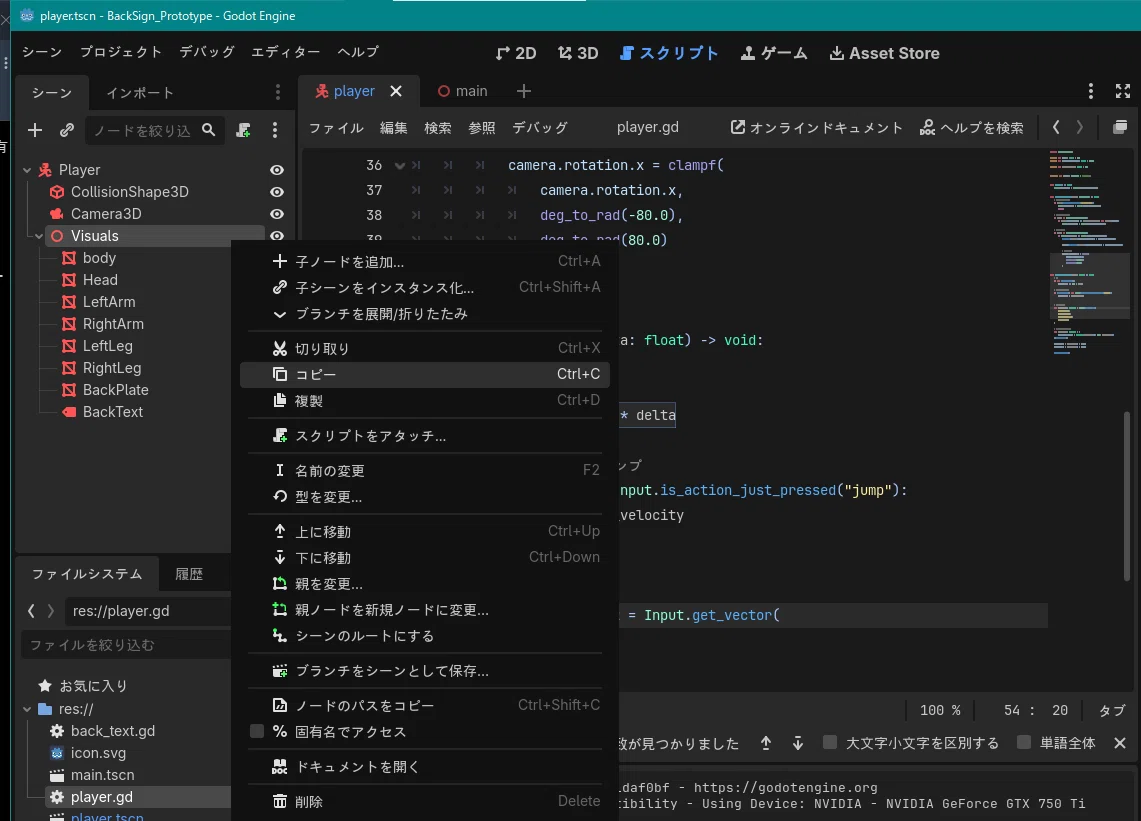1141x821 pixels.
Task: Collapse the Player root node
Action: (x=27, y=170)
